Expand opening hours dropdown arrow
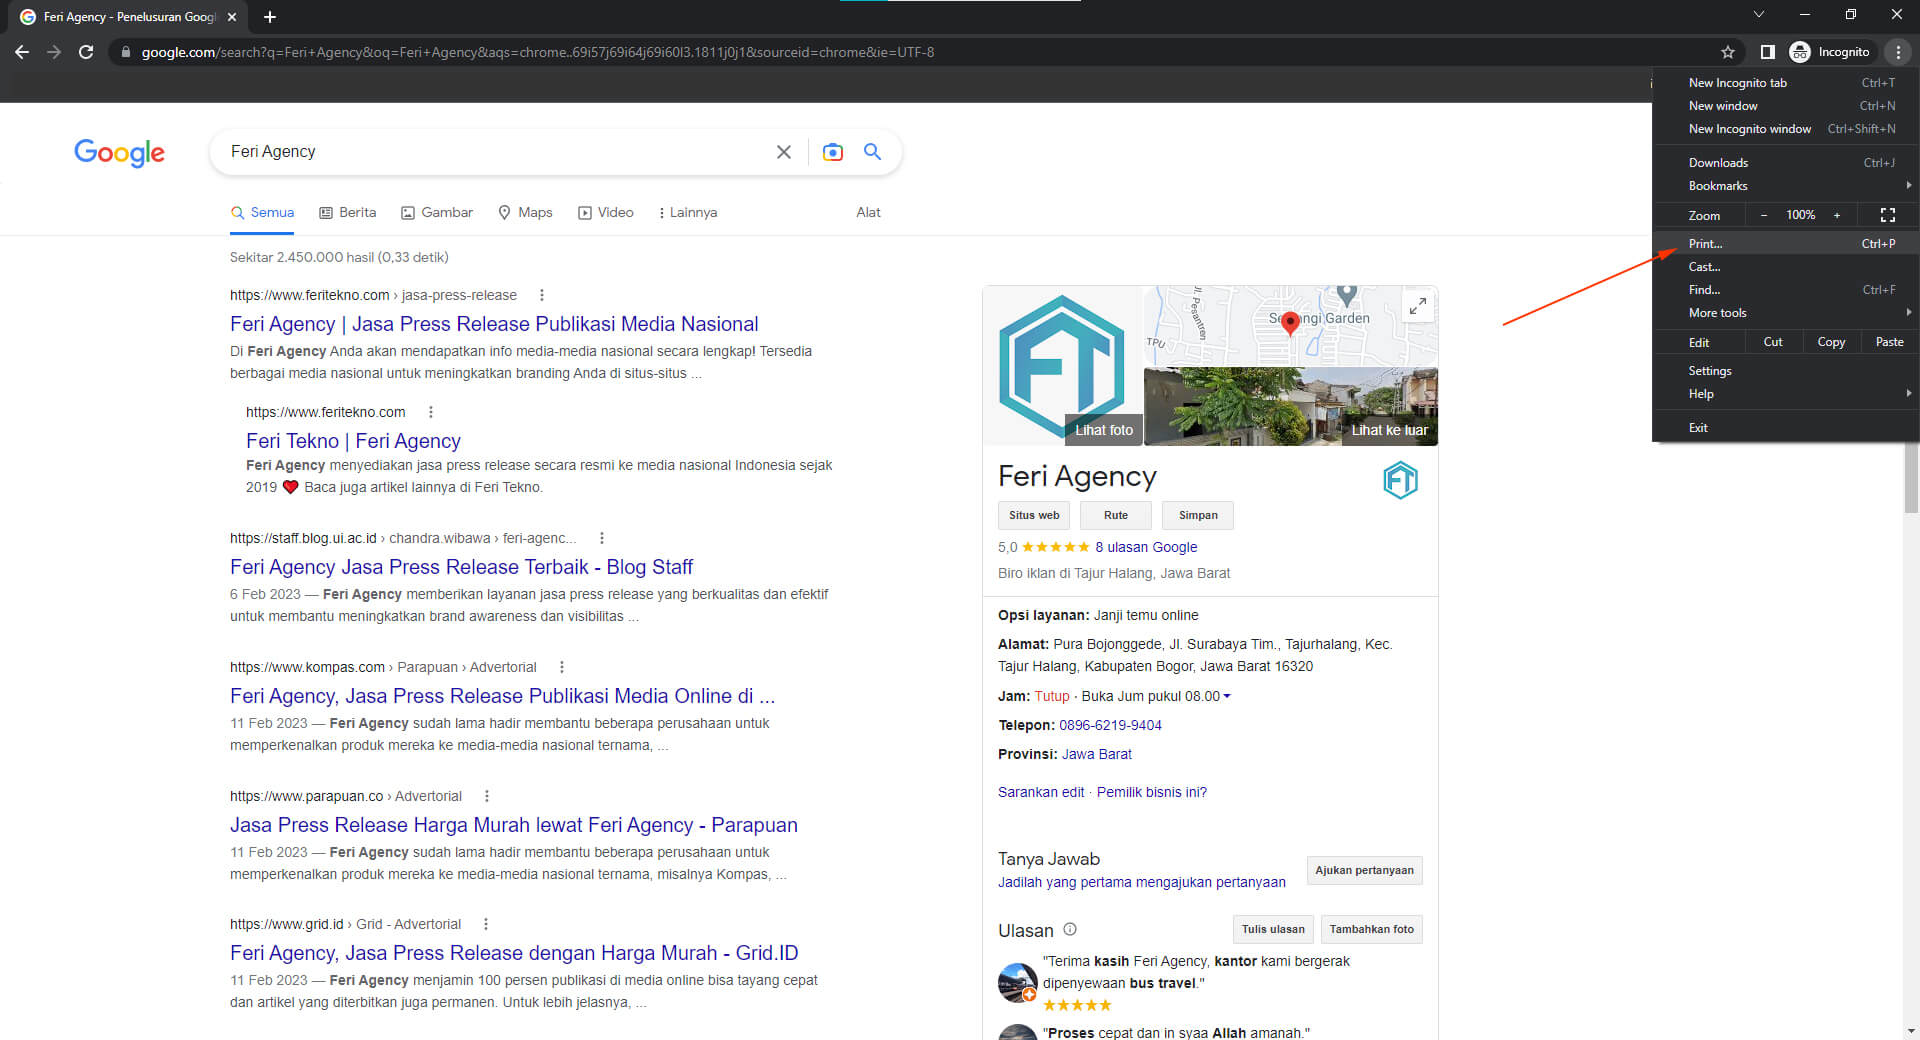 pos(1227,696)
